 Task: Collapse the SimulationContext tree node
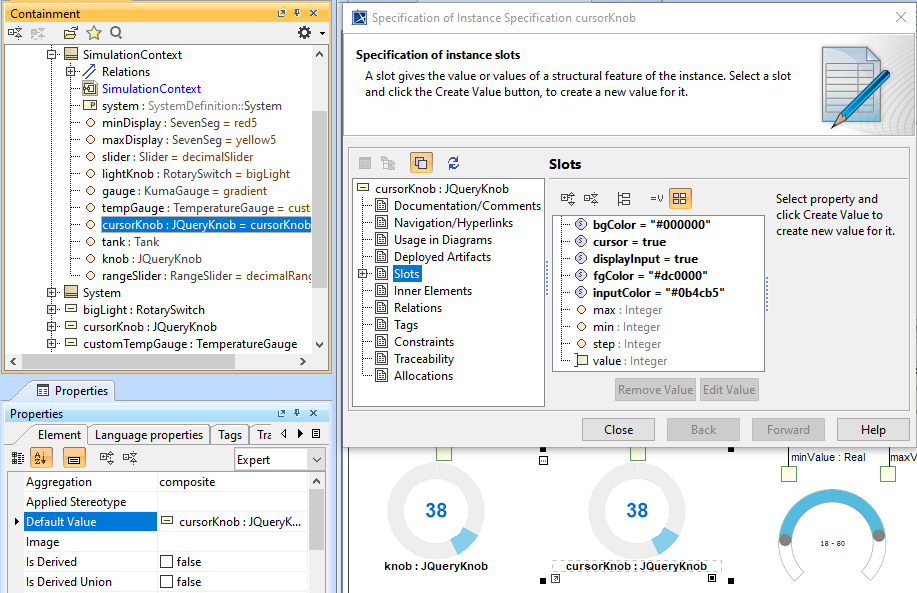click(x=53, y=55)
